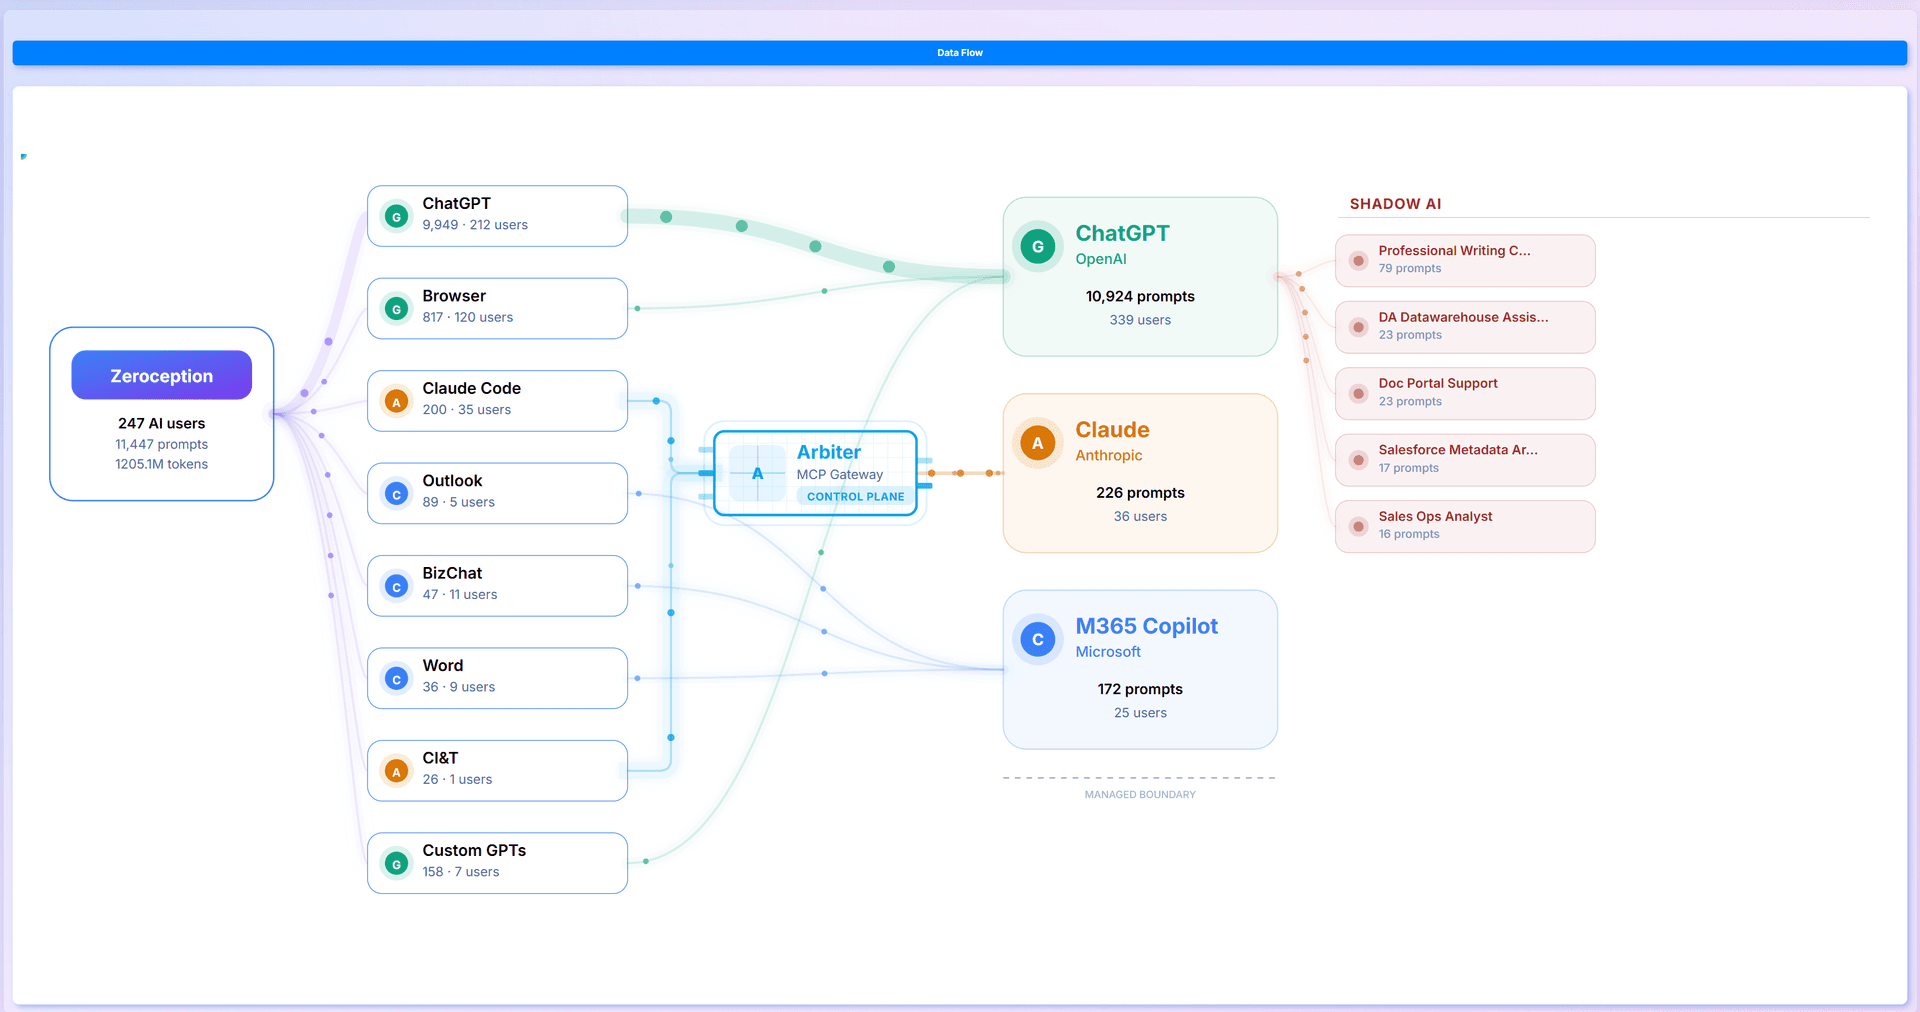Click the 'MCP Gateway' subtitle
The image size is (1920, 1012).
coord(839,475)
